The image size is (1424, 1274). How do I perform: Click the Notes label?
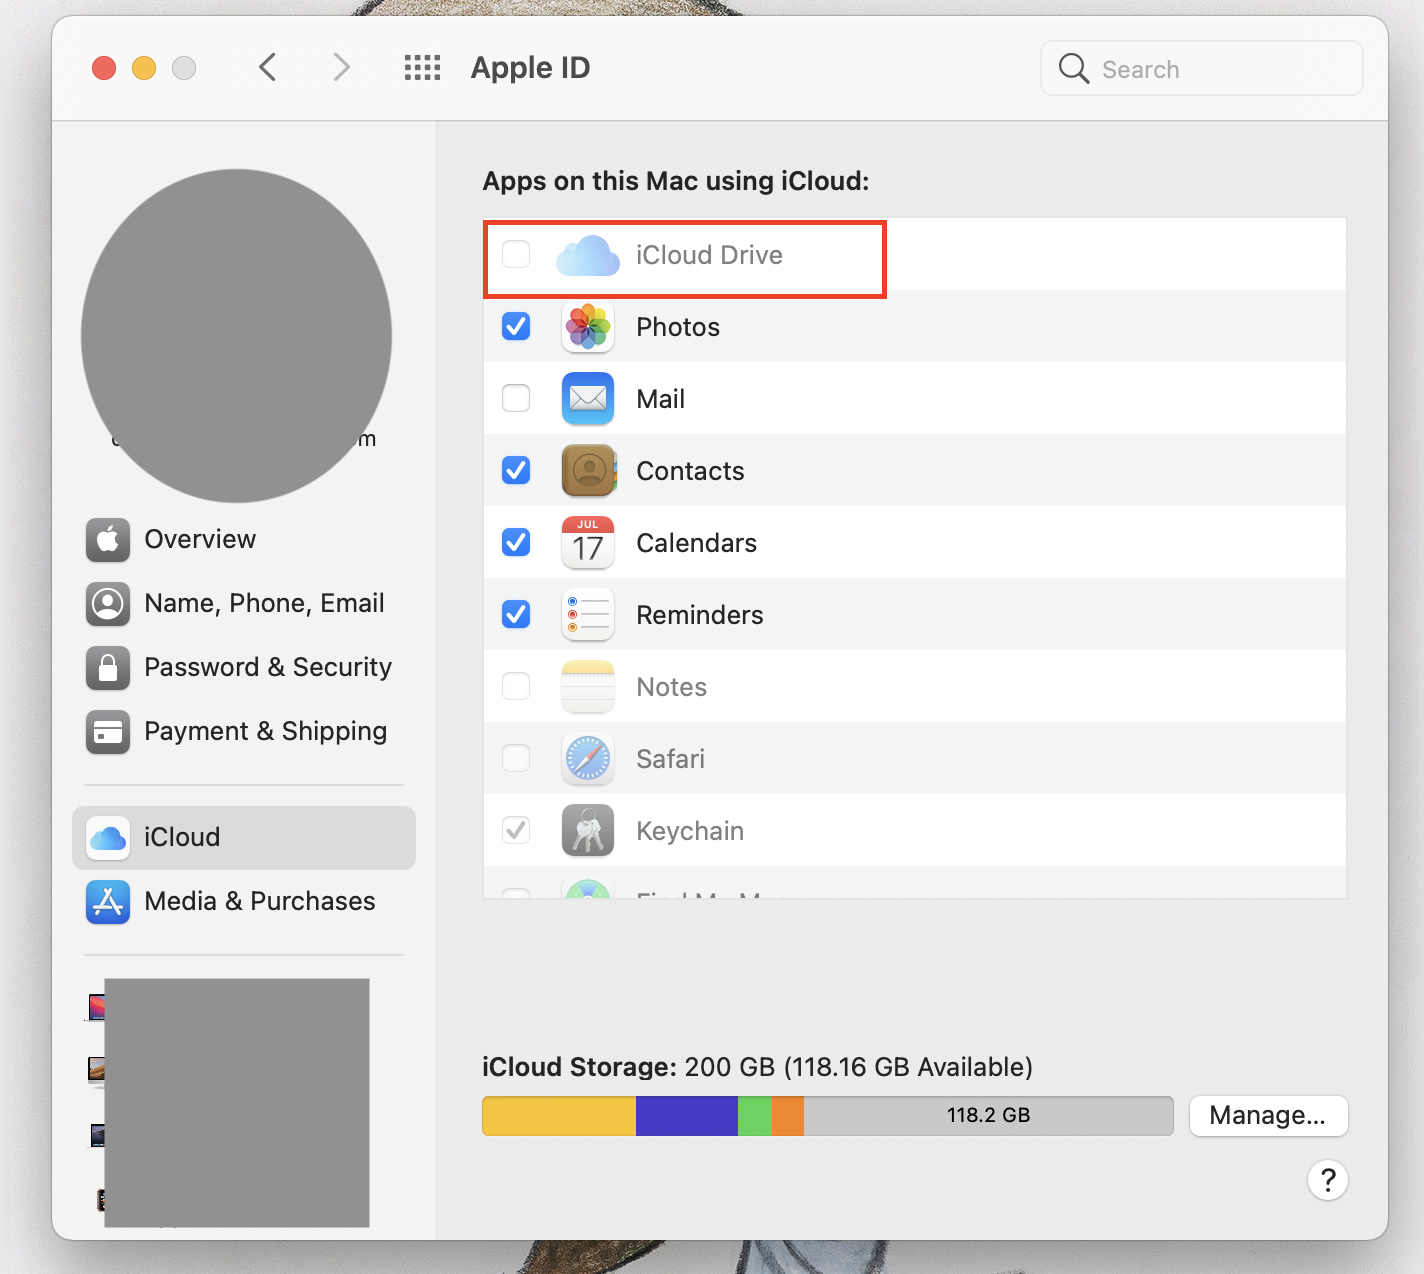[672, 687]
